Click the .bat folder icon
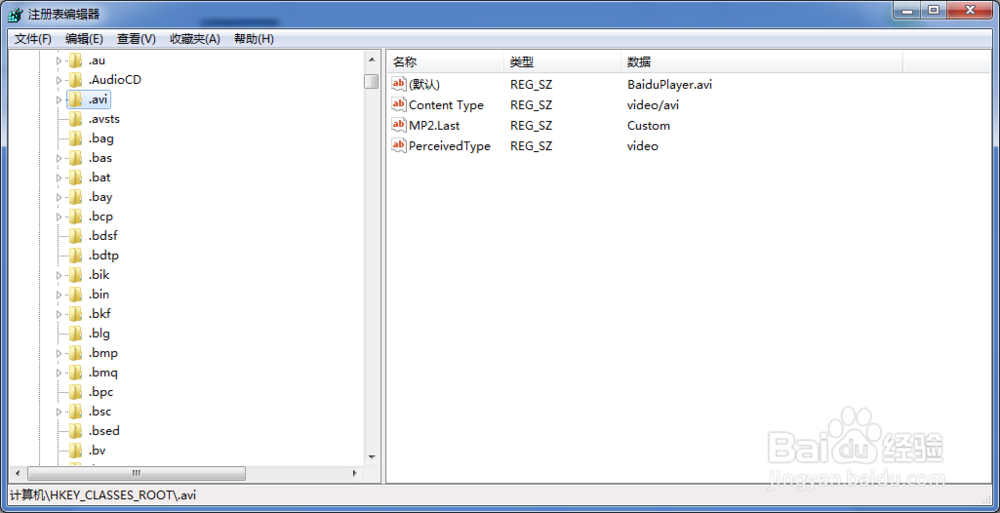 [76, 177]
